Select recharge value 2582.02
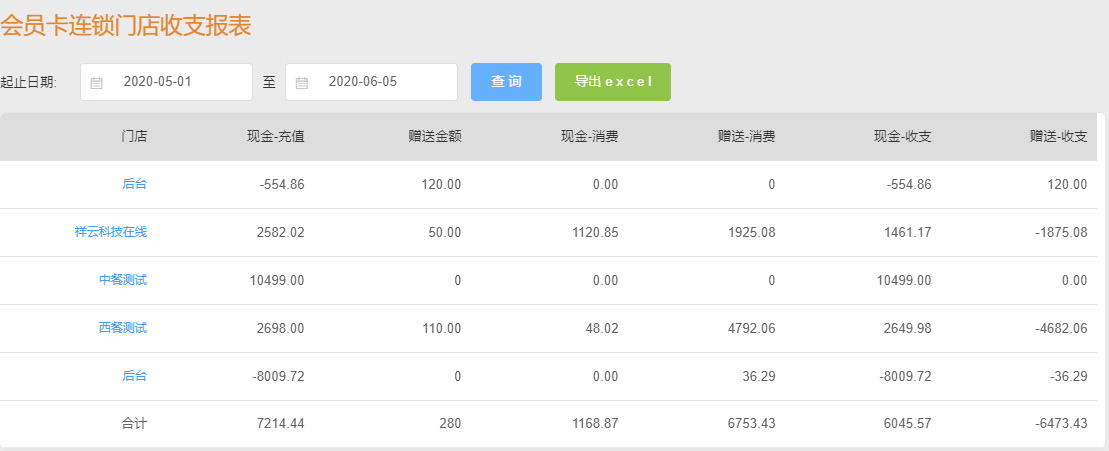1109x451 pixels. point(281,232)
